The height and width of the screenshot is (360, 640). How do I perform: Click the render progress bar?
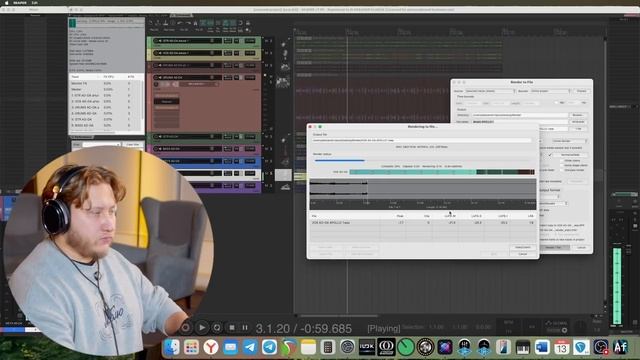coord(422,160)
